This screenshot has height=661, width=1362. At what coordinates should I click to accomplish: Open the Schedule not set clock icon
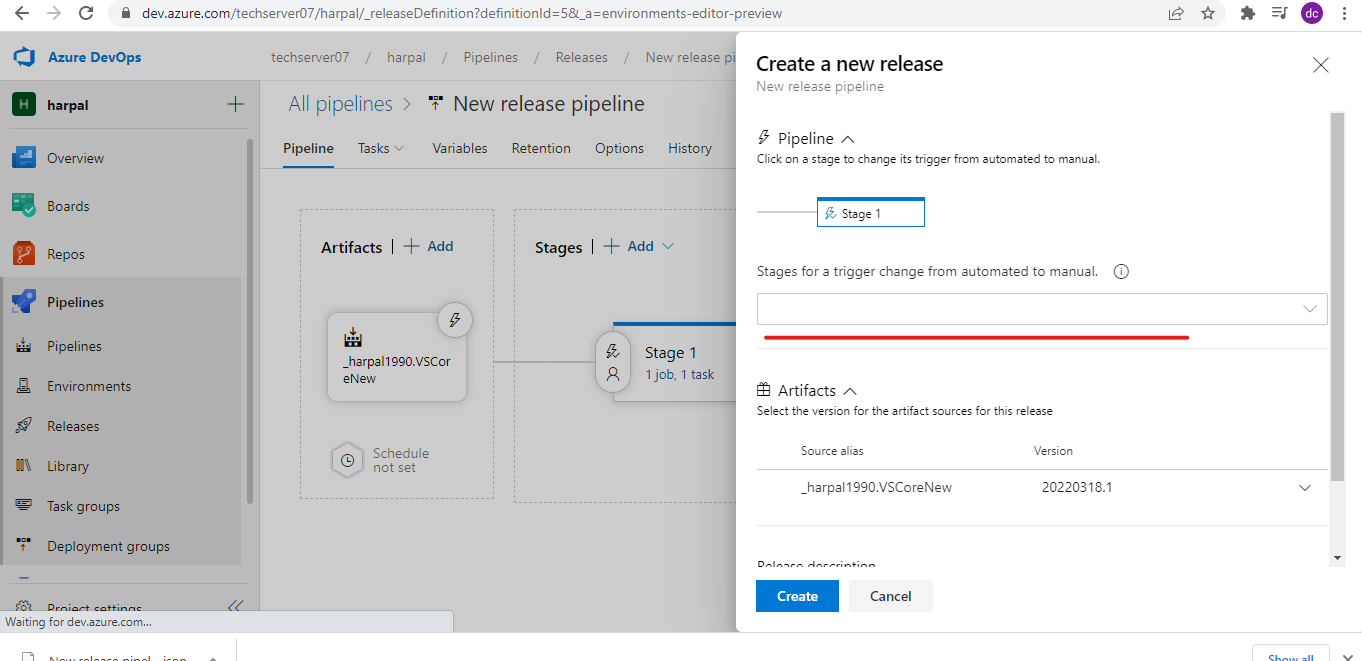click(x=346, y=460)
